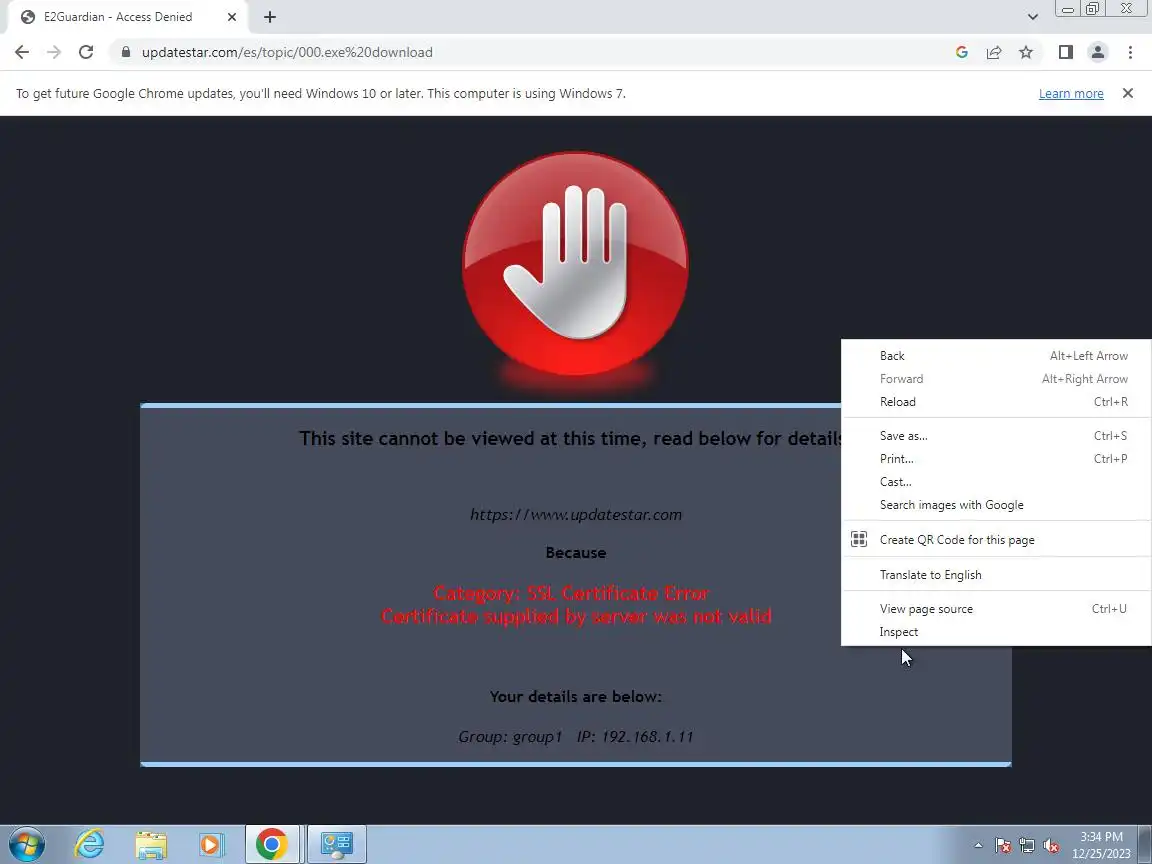The width and height of the screenshot is (1152, 864).
Task: Select View page source
Action: [x=996, y=609]
